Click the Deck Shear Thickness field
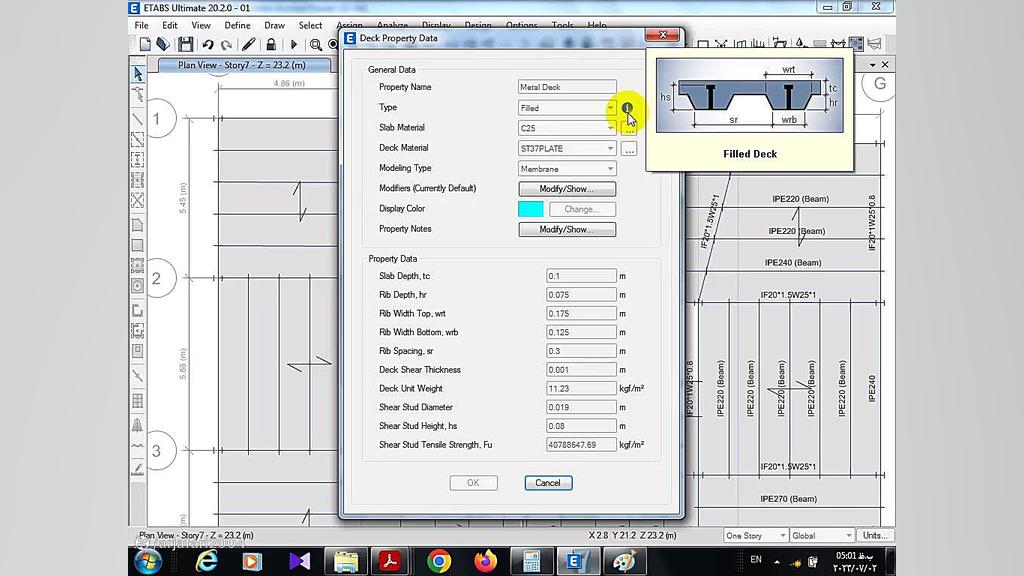The image size is (1024, 576). point(581,370)
